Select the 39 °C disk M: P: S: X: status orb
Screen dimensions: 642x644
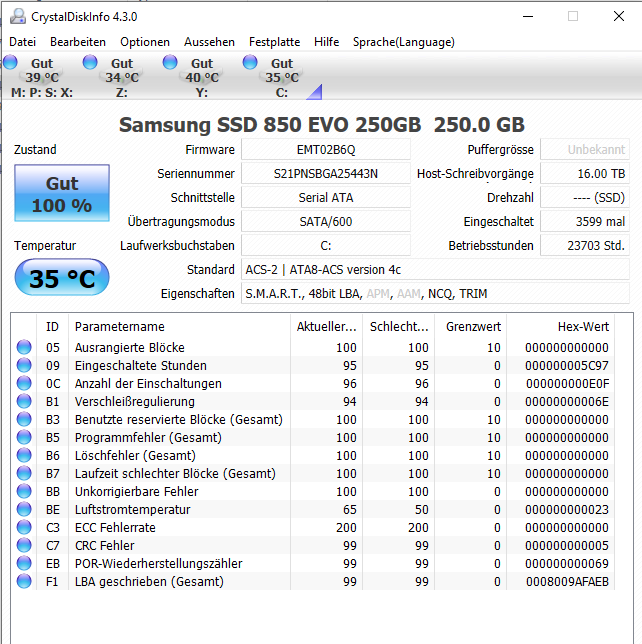pyautogui.click(x=10, y=62)
